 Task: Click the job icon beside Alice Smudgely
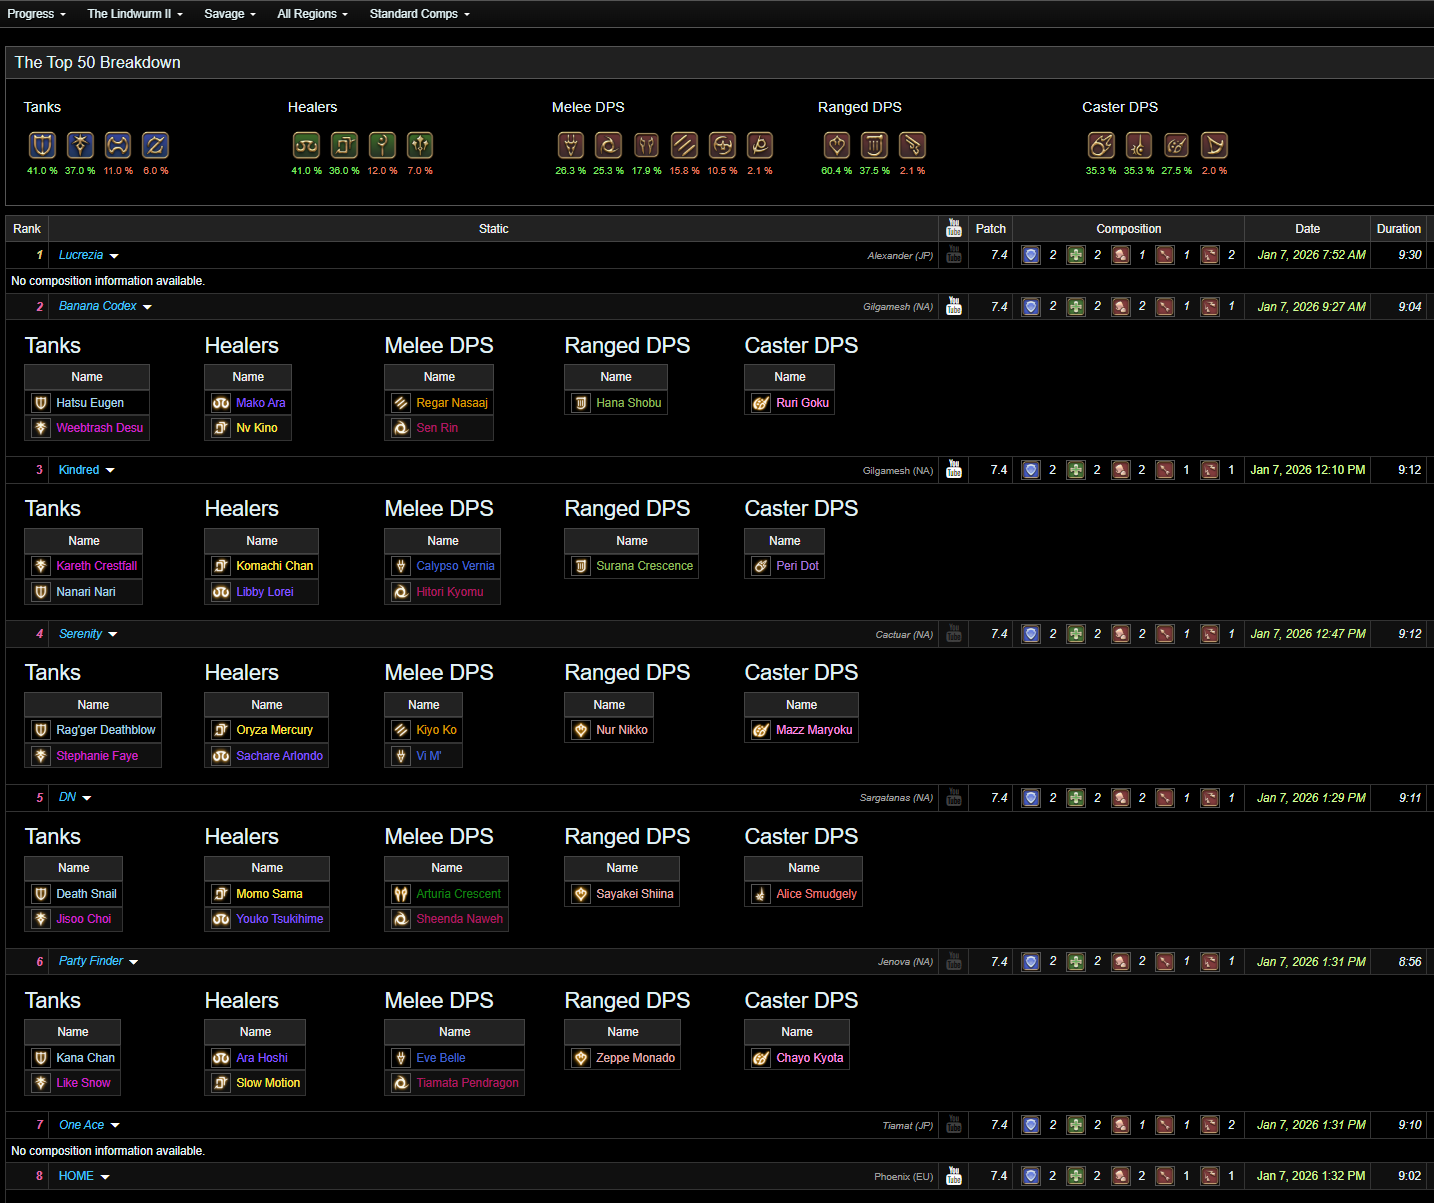coord(761,894)
